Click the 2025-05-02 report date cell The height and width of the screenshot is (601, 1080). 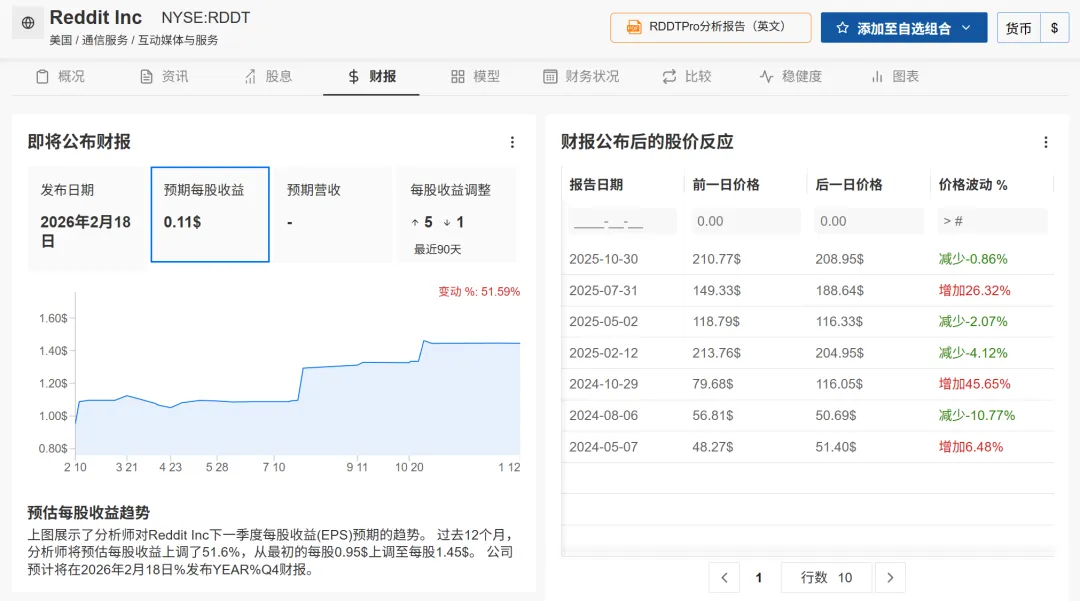pos(603,321)
